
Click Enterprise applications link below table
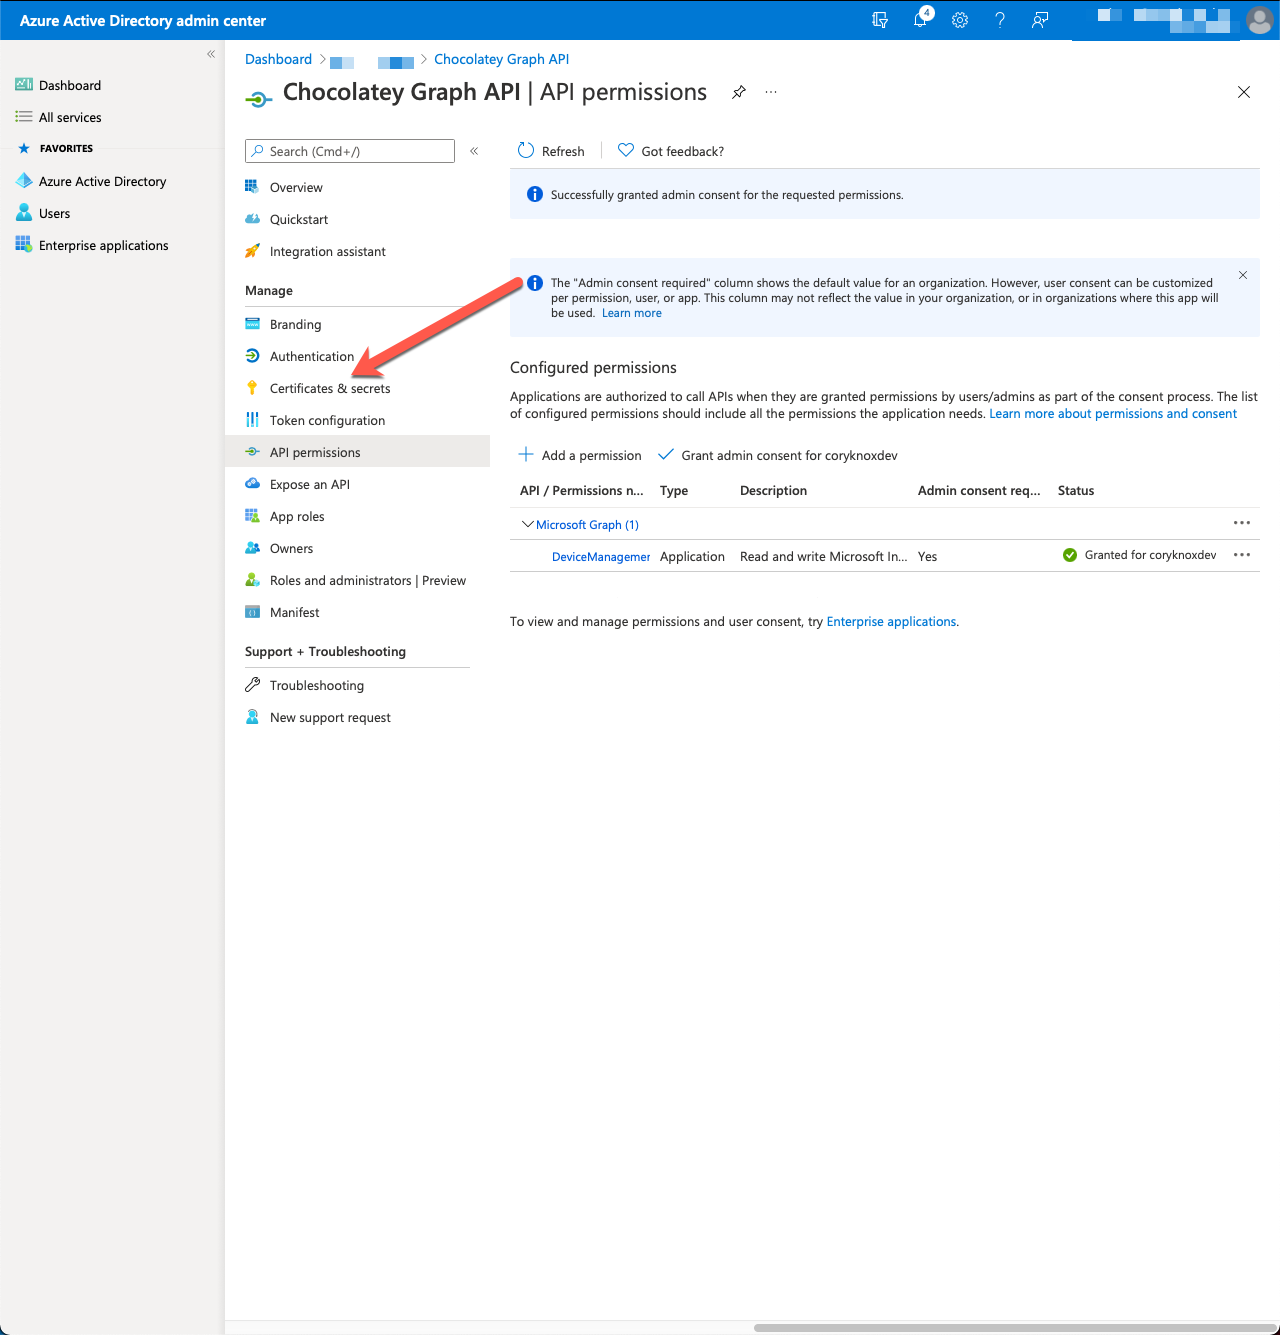[x=891, y=621]
